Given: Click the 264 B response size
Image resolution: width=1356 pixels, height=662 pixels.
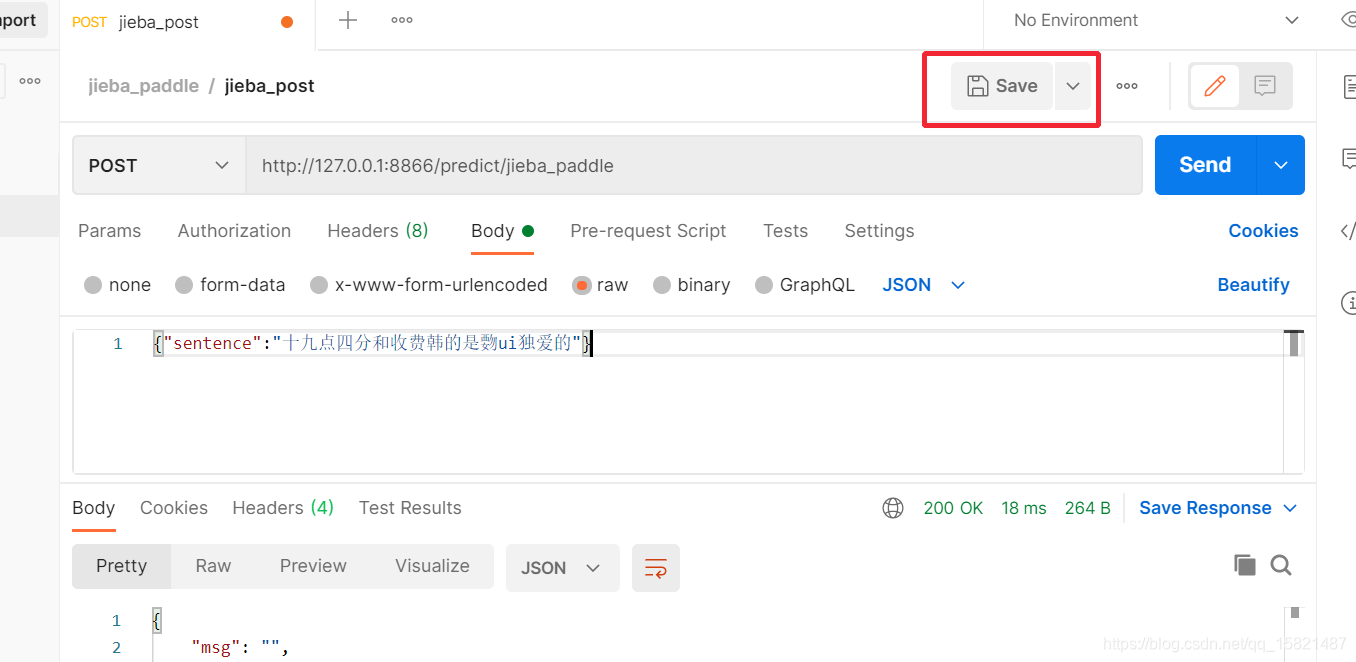Looking at the screenshot, I should tap(1088, 508).
